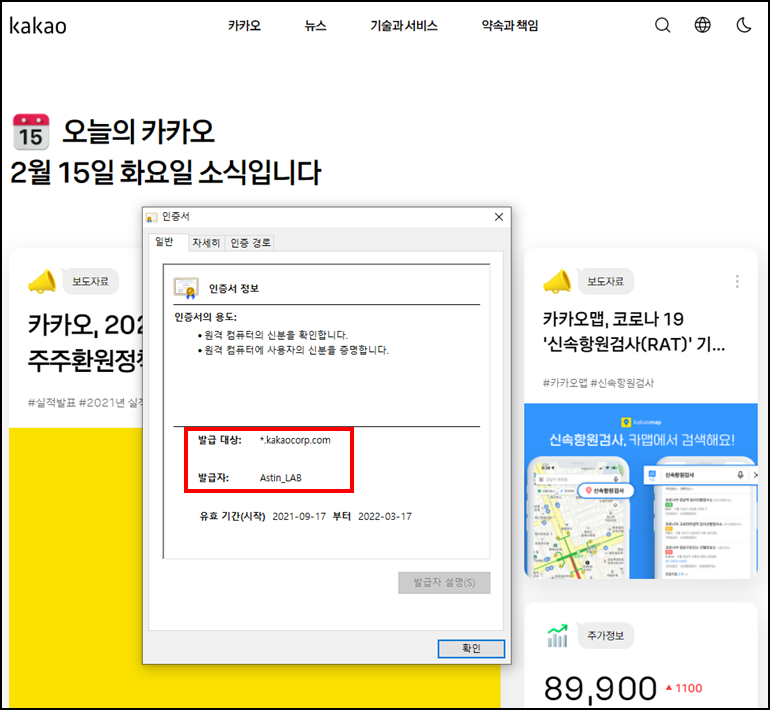Click the certificate icon beside 인증서 정보

coord(186,288)
